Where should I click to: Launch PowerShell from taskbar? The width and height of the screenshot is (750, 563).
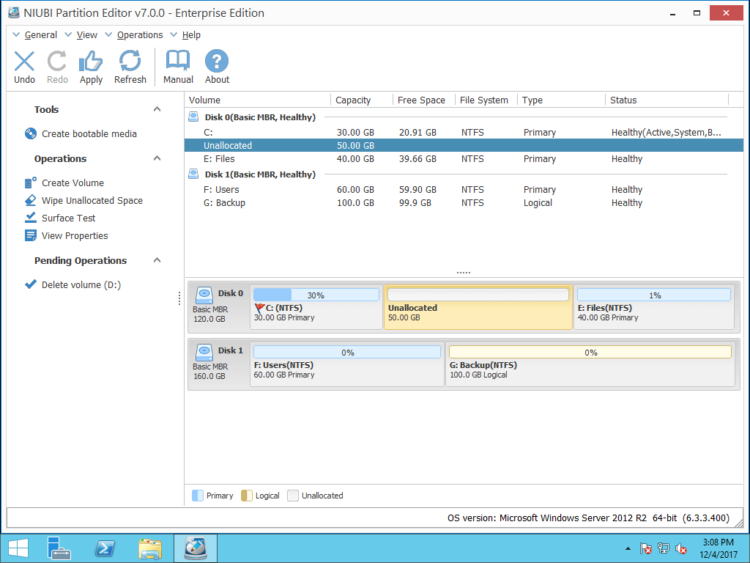[x=105, y=548]
